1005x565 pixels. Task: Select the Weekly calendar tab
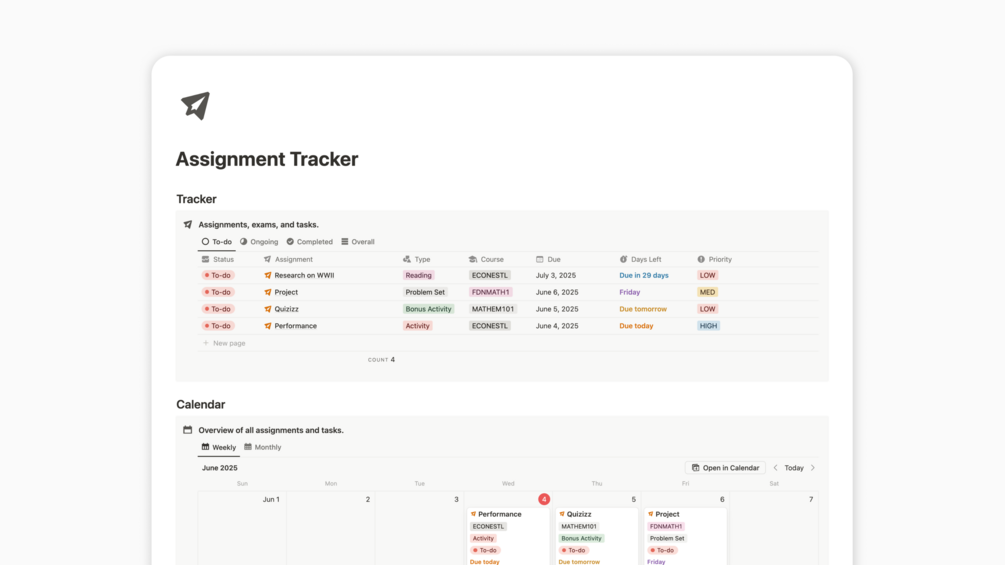[219, 447]
